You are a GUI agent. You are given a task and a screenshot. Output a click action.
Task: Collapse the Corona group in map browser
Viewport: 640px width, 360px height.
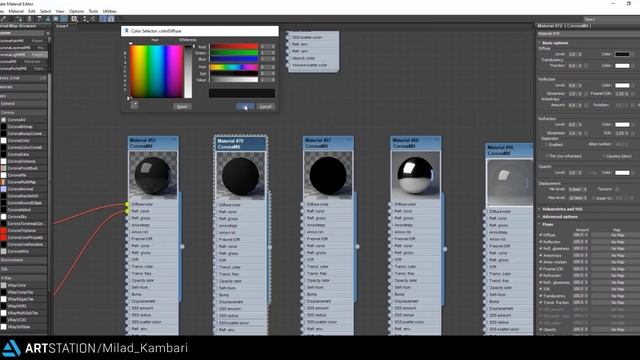24,112
